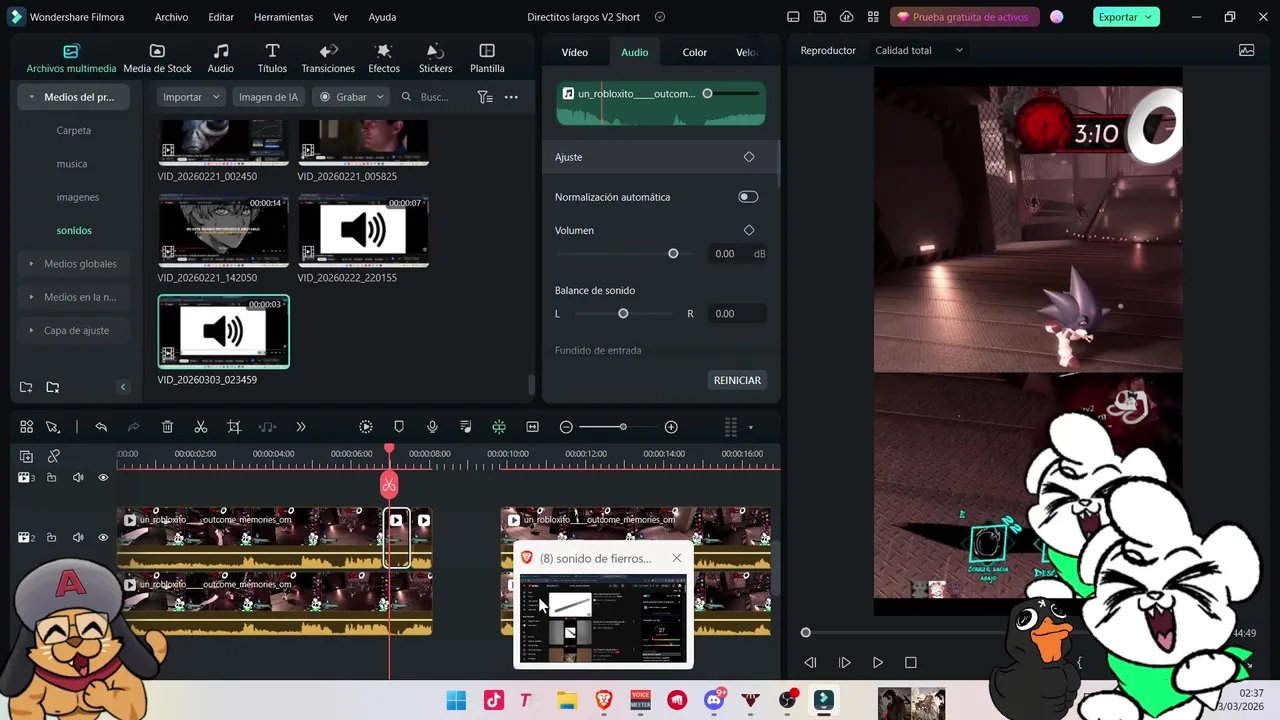The image size is (1280, 720).
Task: Expand Medios globales tree item
Action: (x=32, y=264)
